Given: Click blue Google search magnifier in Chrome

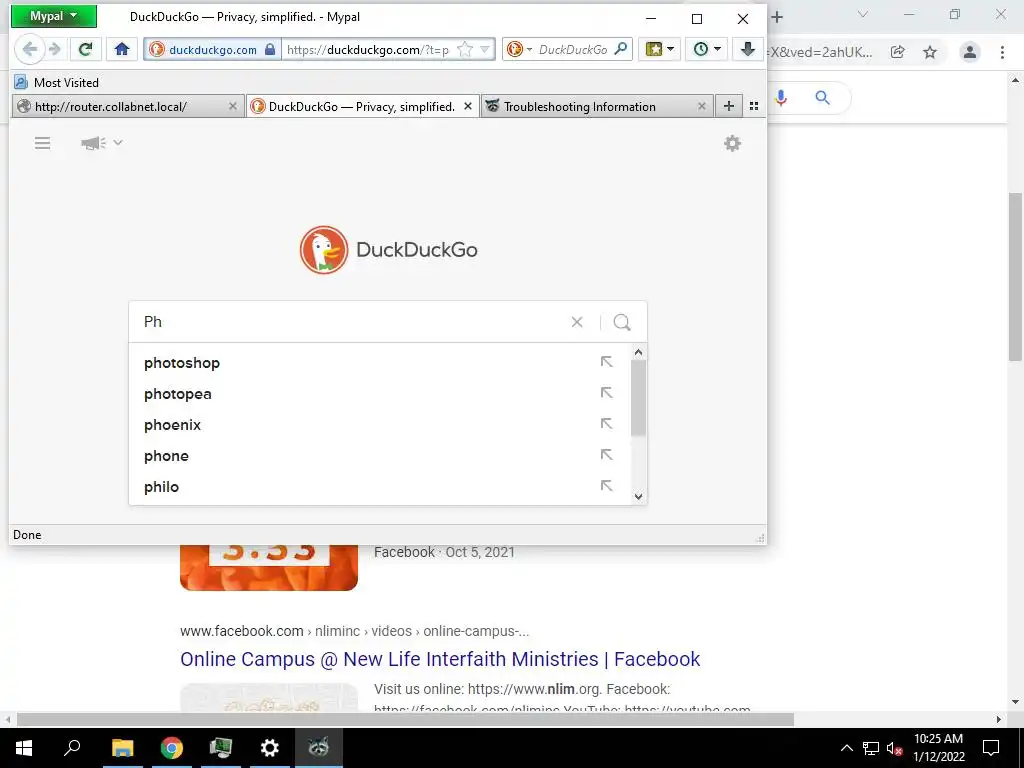Looking at the screenshot, I should pos(822,98).
